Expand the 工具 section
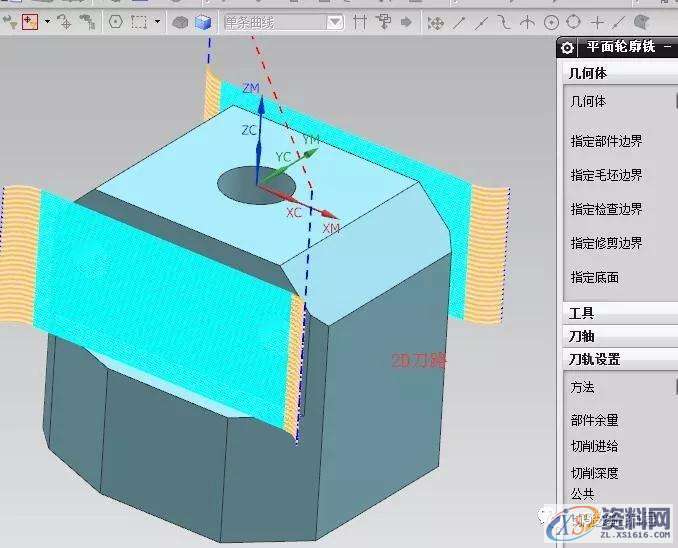The width and height of the screenshot is (678, 548). pos(581,313)
